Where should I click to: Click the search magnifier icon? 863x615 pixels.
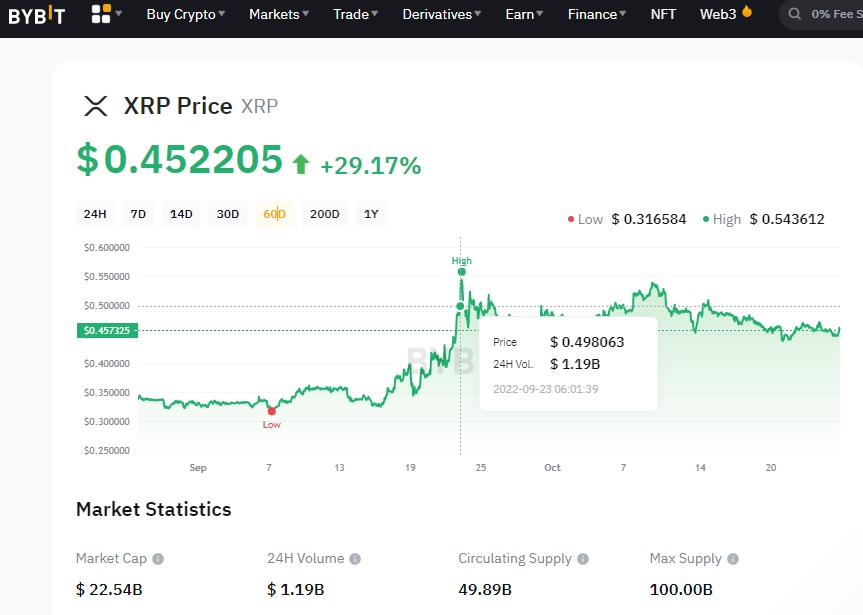pos(794,14)
